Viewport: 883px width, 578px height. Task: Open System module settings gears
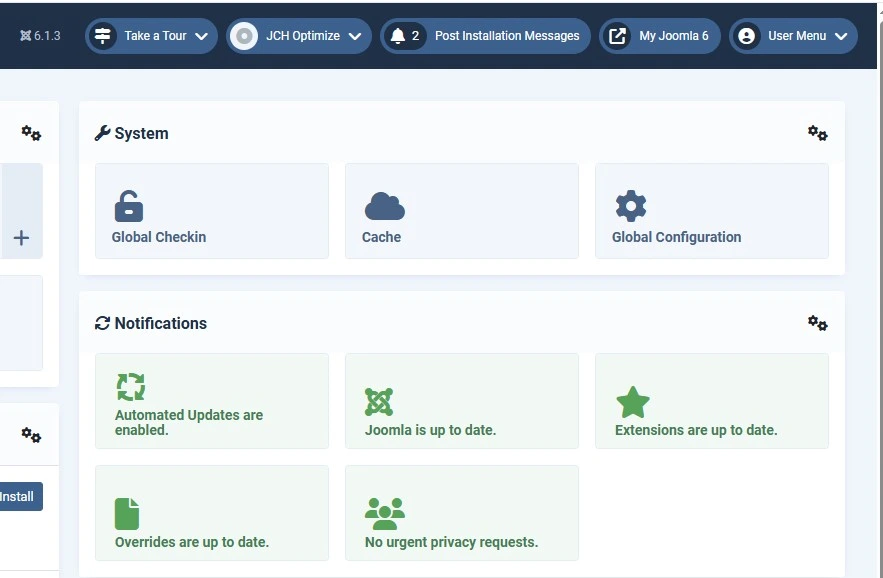[817, 134]
